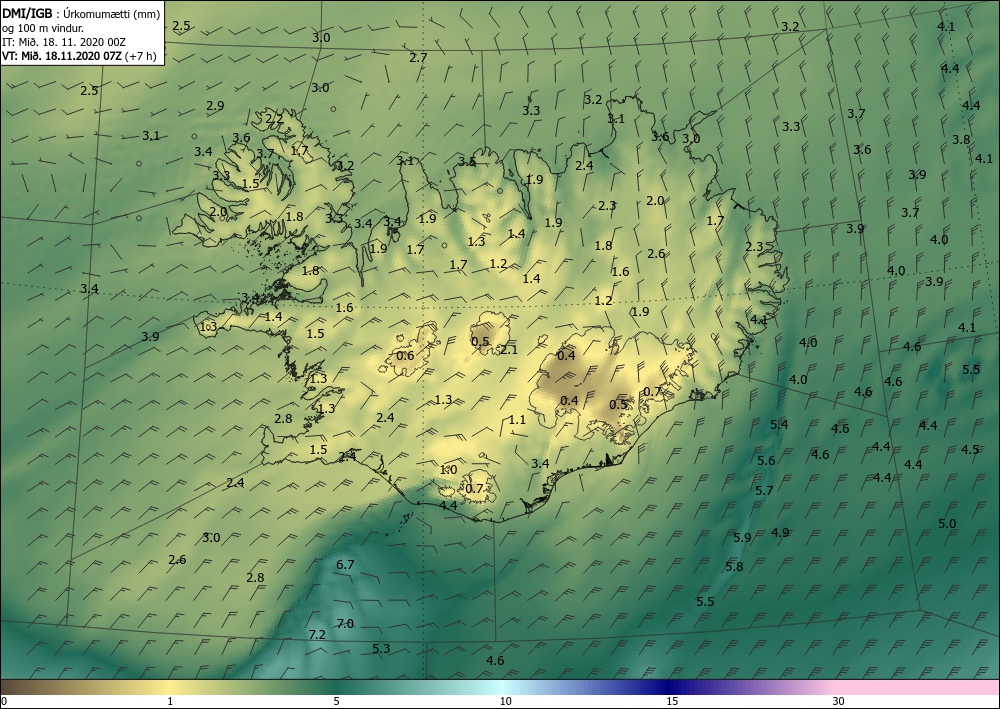Screen dimensions: 1000x709
Task: Click the '5.4' value southeast of Iceland
Action: pos(779,424)
